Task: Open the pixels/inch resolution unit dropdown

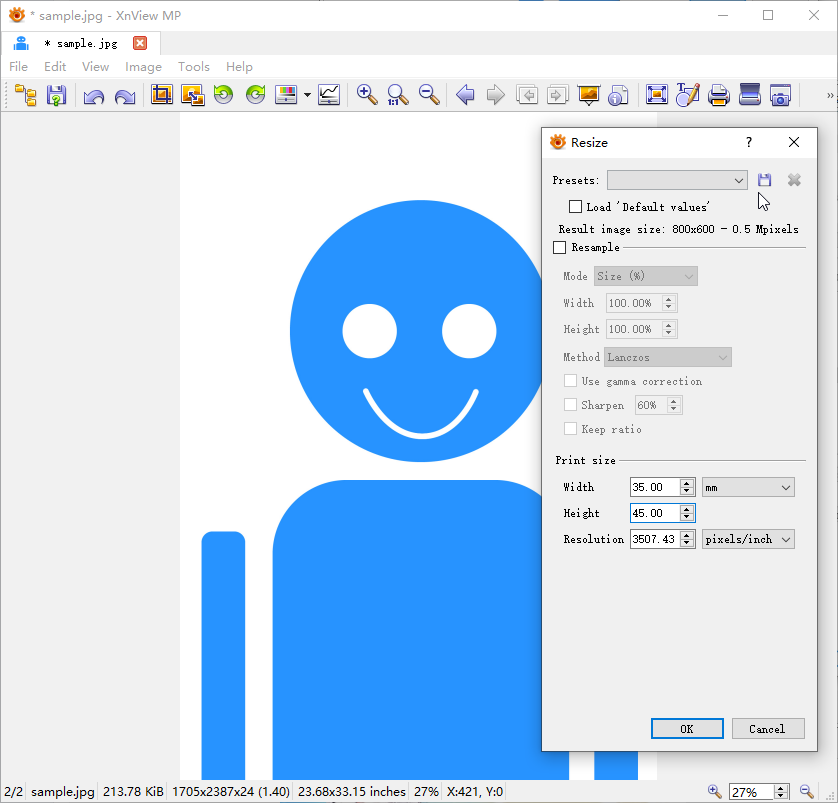Action: pos(748,539)
